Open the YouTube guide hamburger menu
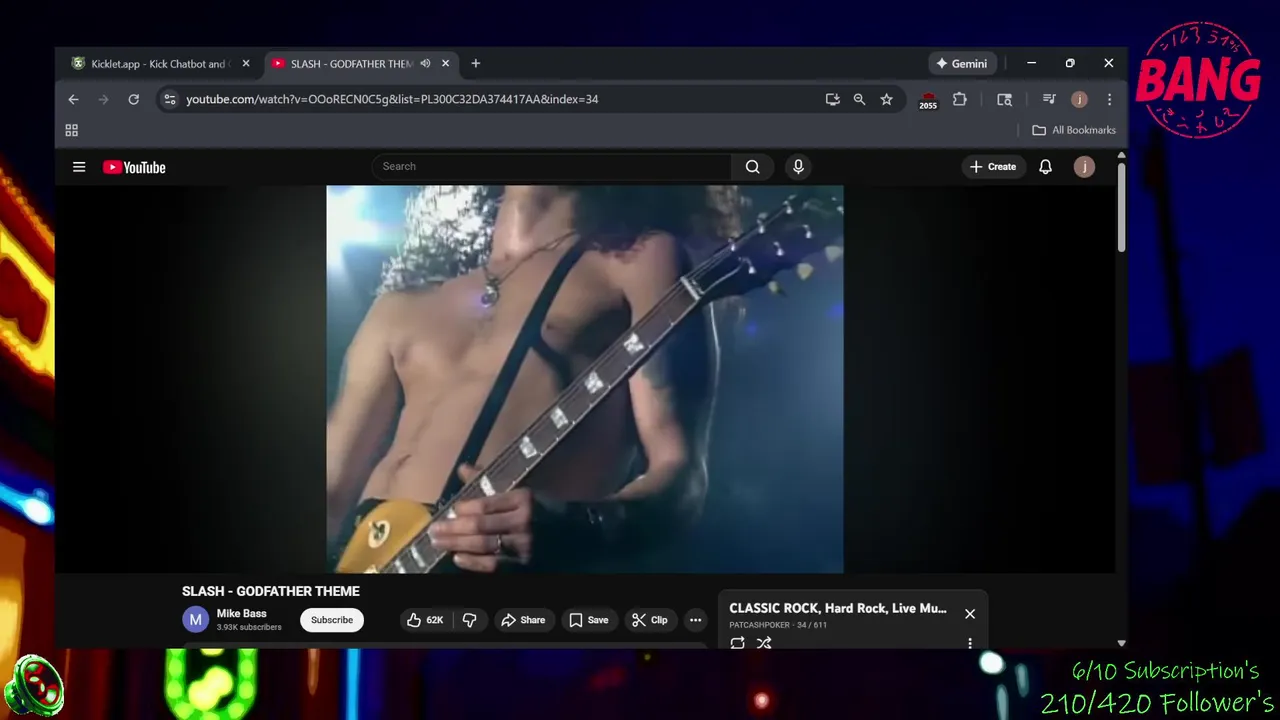 (x=79, y=167)
